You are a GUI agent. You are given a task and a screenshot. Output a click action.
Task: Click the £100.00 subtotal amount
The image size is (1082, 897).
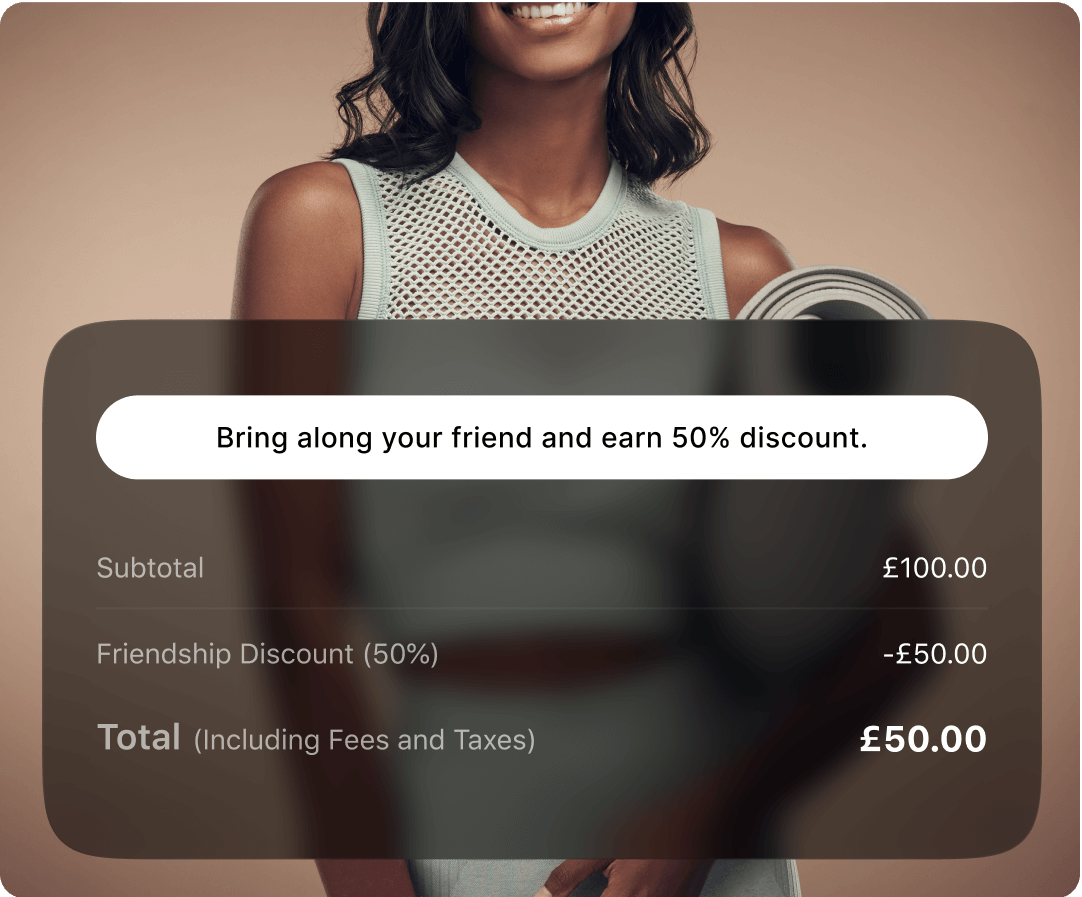tap(934, 568)
